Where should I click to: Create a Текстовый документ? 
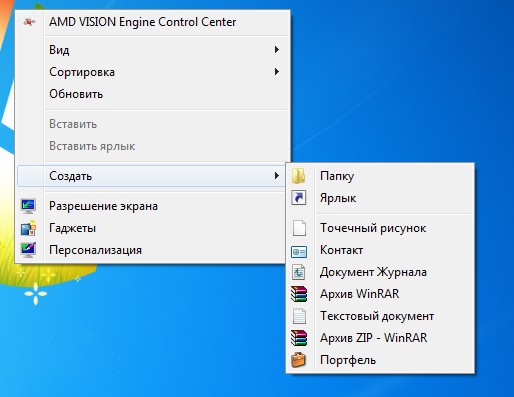(x=380, y=316)
